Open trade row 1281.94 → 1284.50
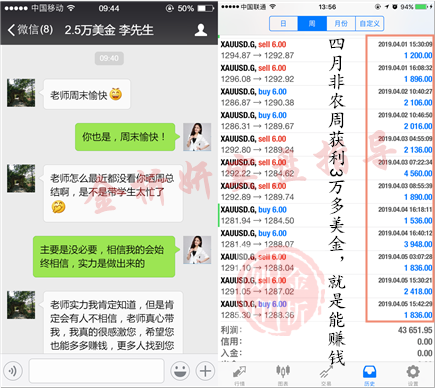This screenshot has height=388, width=435. pos(326,215)
